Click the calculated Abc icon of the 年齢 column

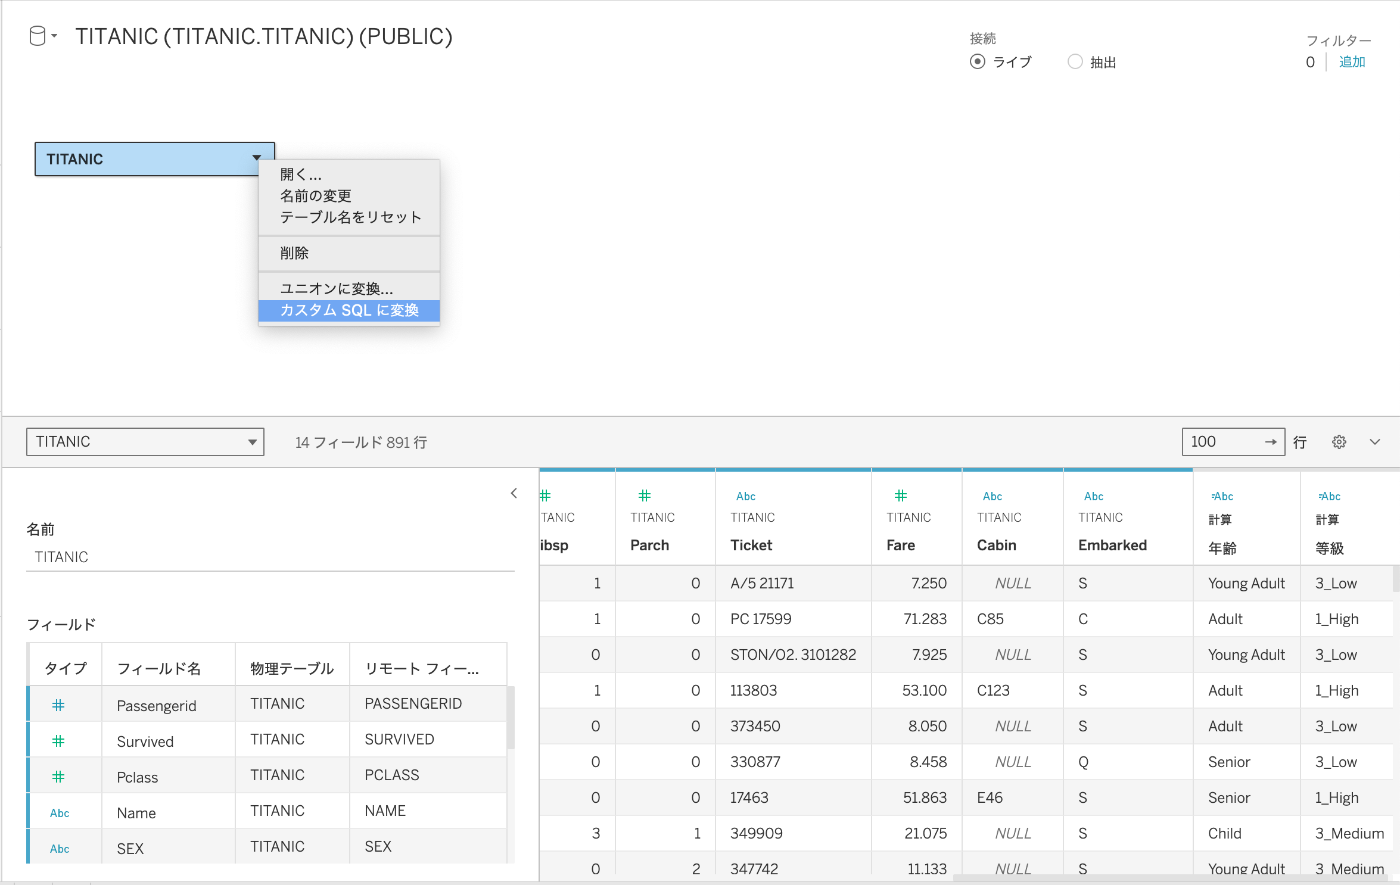click(x=1222, y=496)
